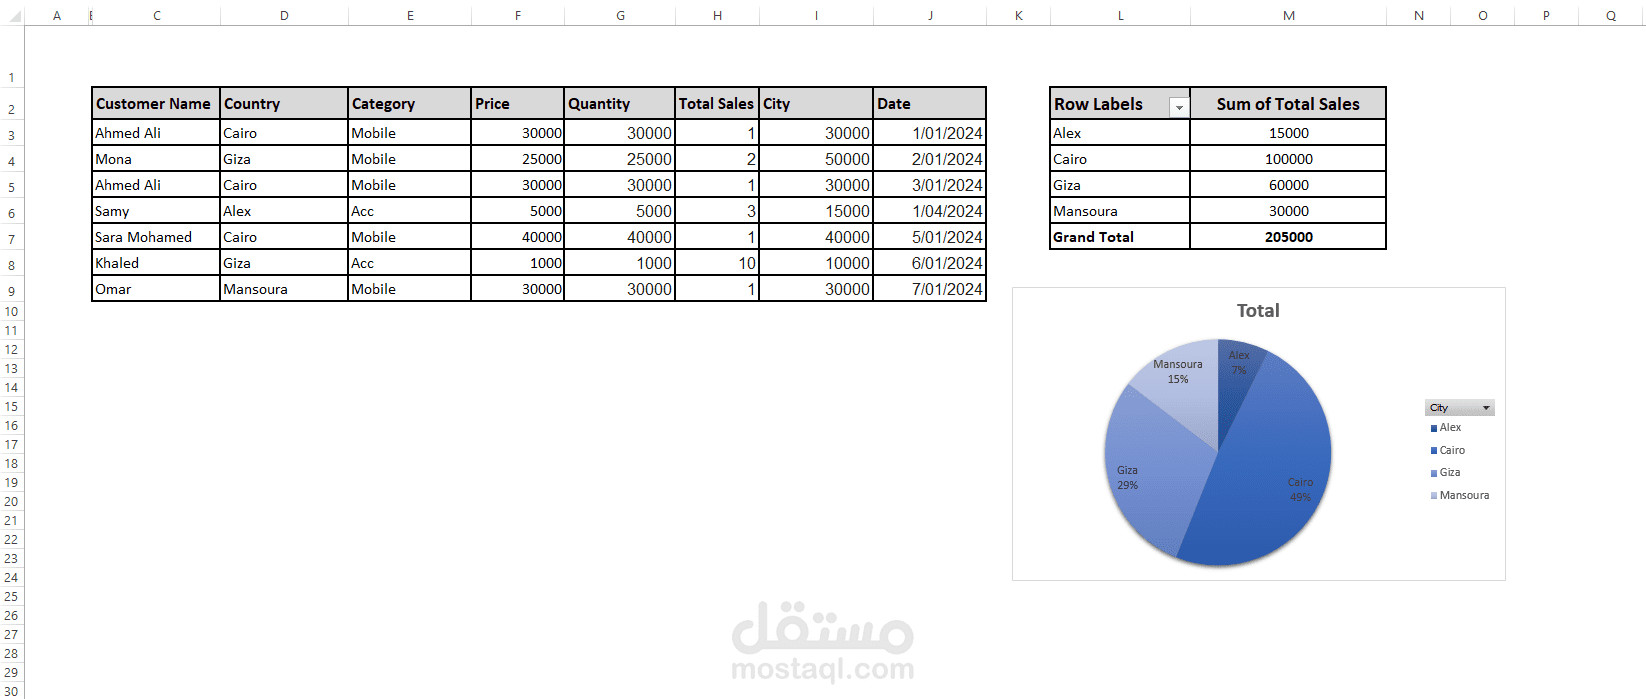Select the 205000 grand total value
The height and width of the screenshot is (699, 1646).
pyautogui.click(x=1288, y=237)
